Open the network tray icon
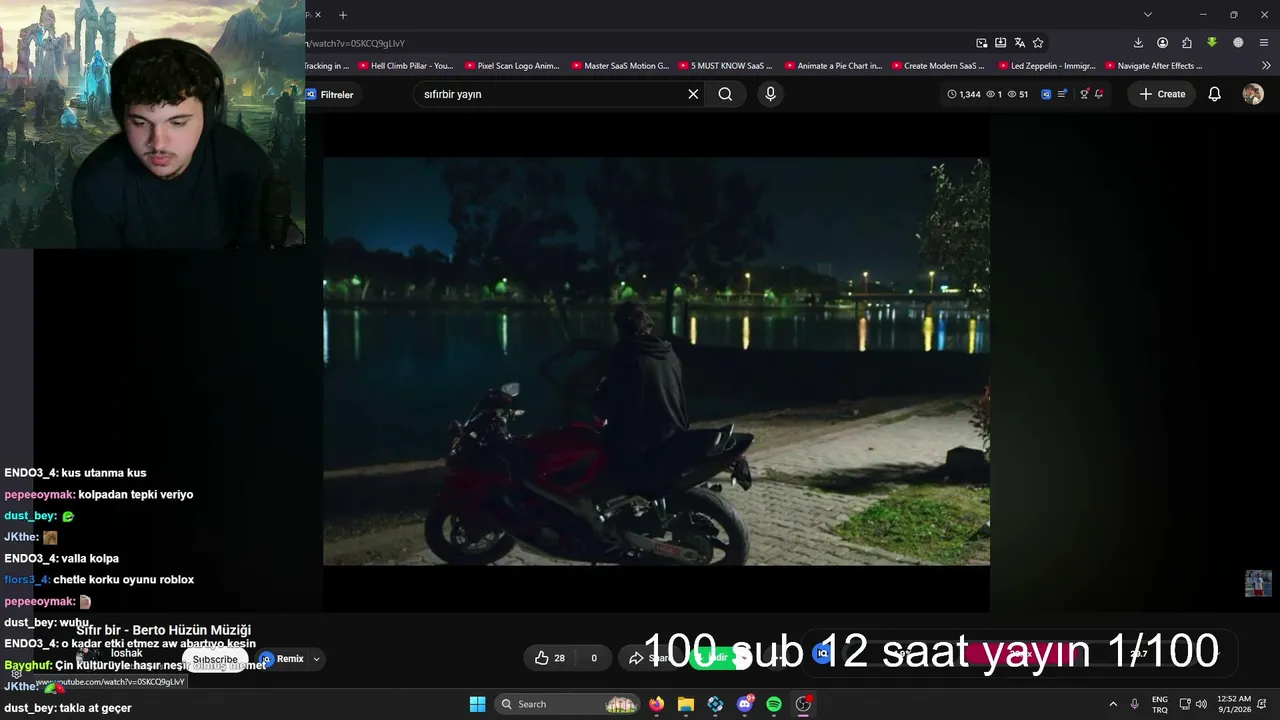 pos(1186,704)
